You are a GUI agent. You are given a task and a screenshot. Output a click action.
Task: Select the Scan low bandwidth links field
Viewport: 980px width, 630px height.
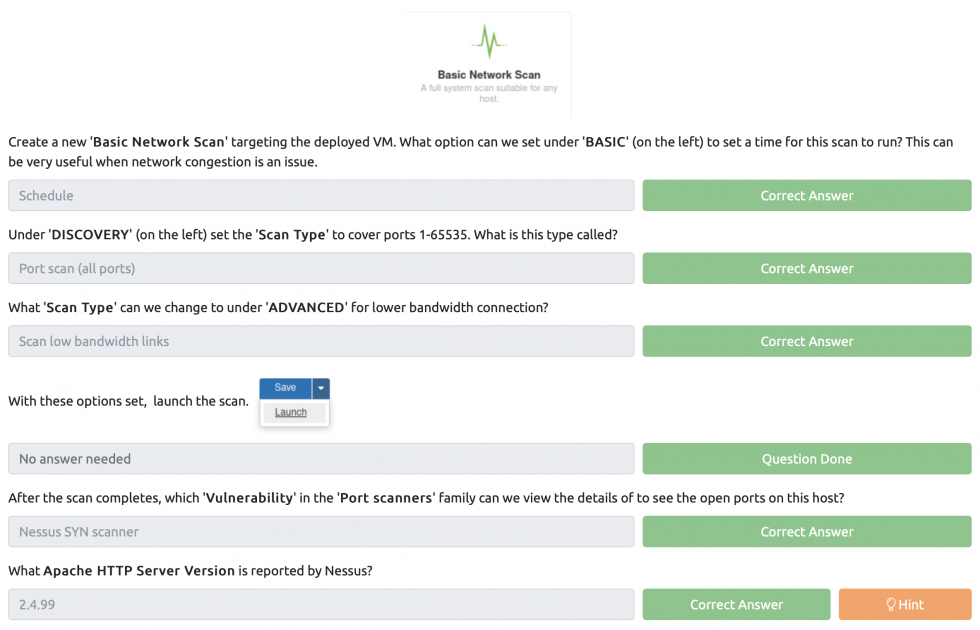point(321,341)
